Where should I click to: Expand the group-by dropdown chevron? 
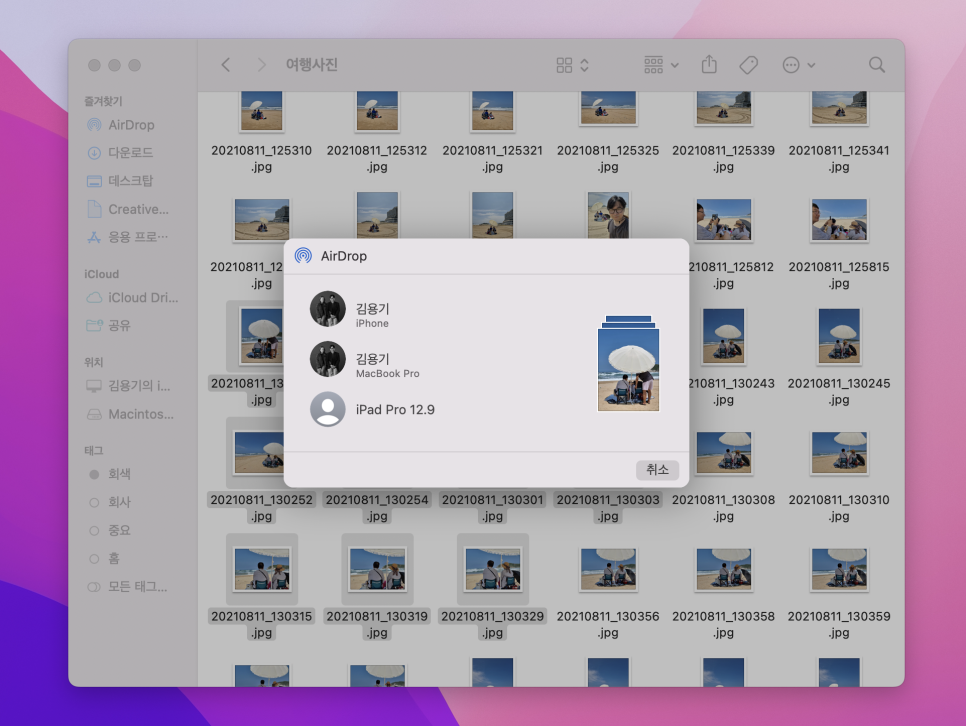coord(675,65)
